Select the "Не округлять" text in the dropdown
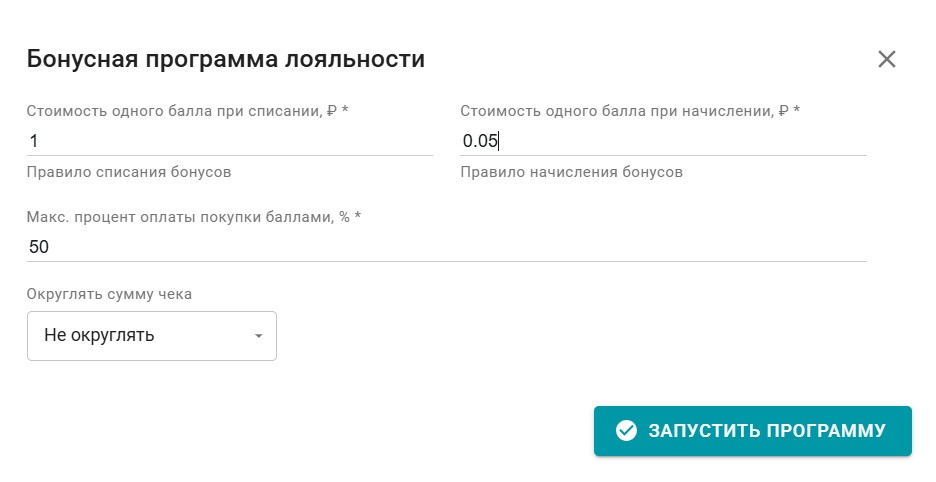Screen dimensions: 936x482 coord(99,336)
